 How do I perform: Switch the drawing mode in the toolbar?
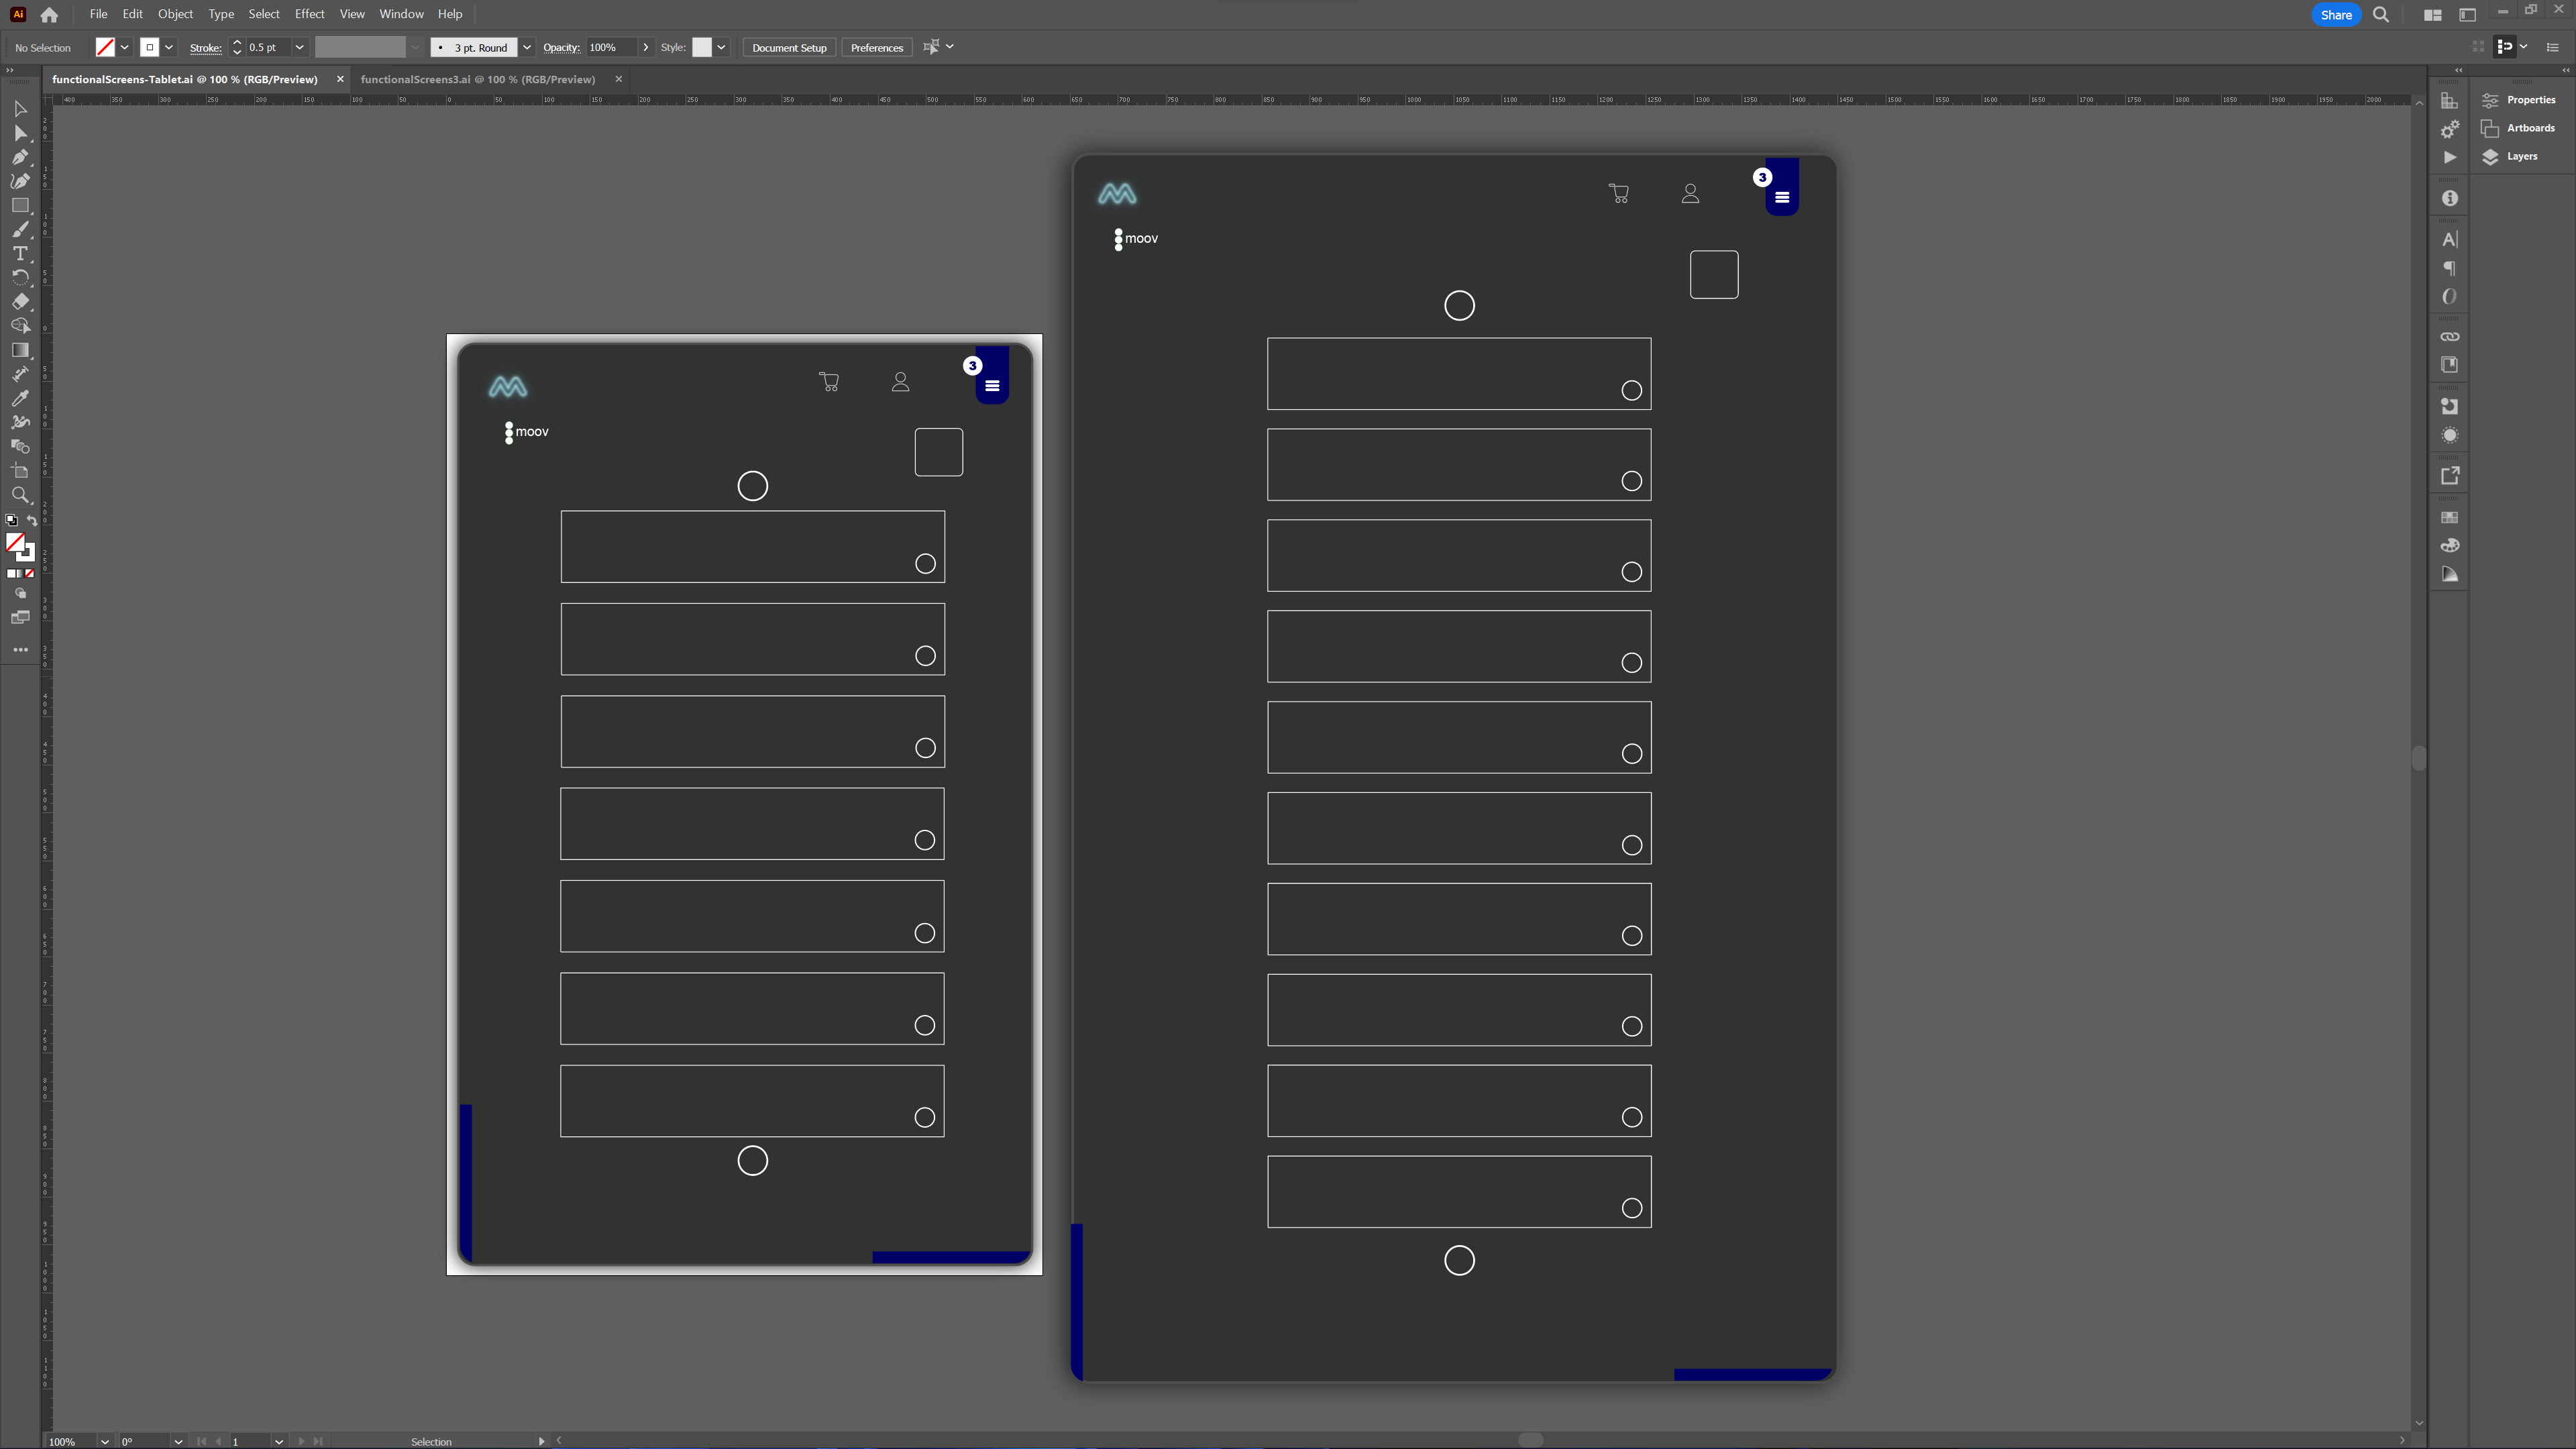click(x=20, y=593)
